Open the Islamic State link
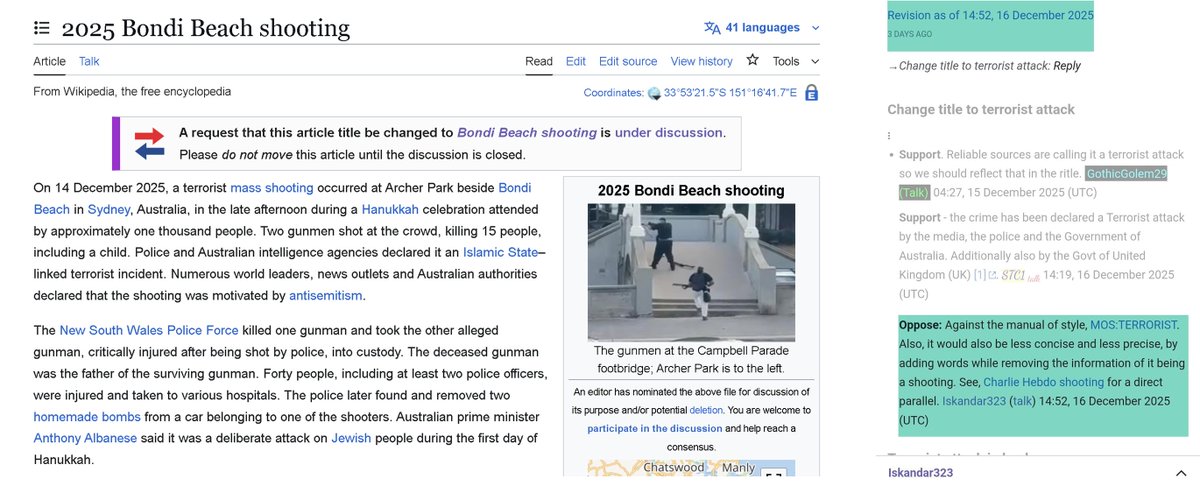 coord(499,252)
